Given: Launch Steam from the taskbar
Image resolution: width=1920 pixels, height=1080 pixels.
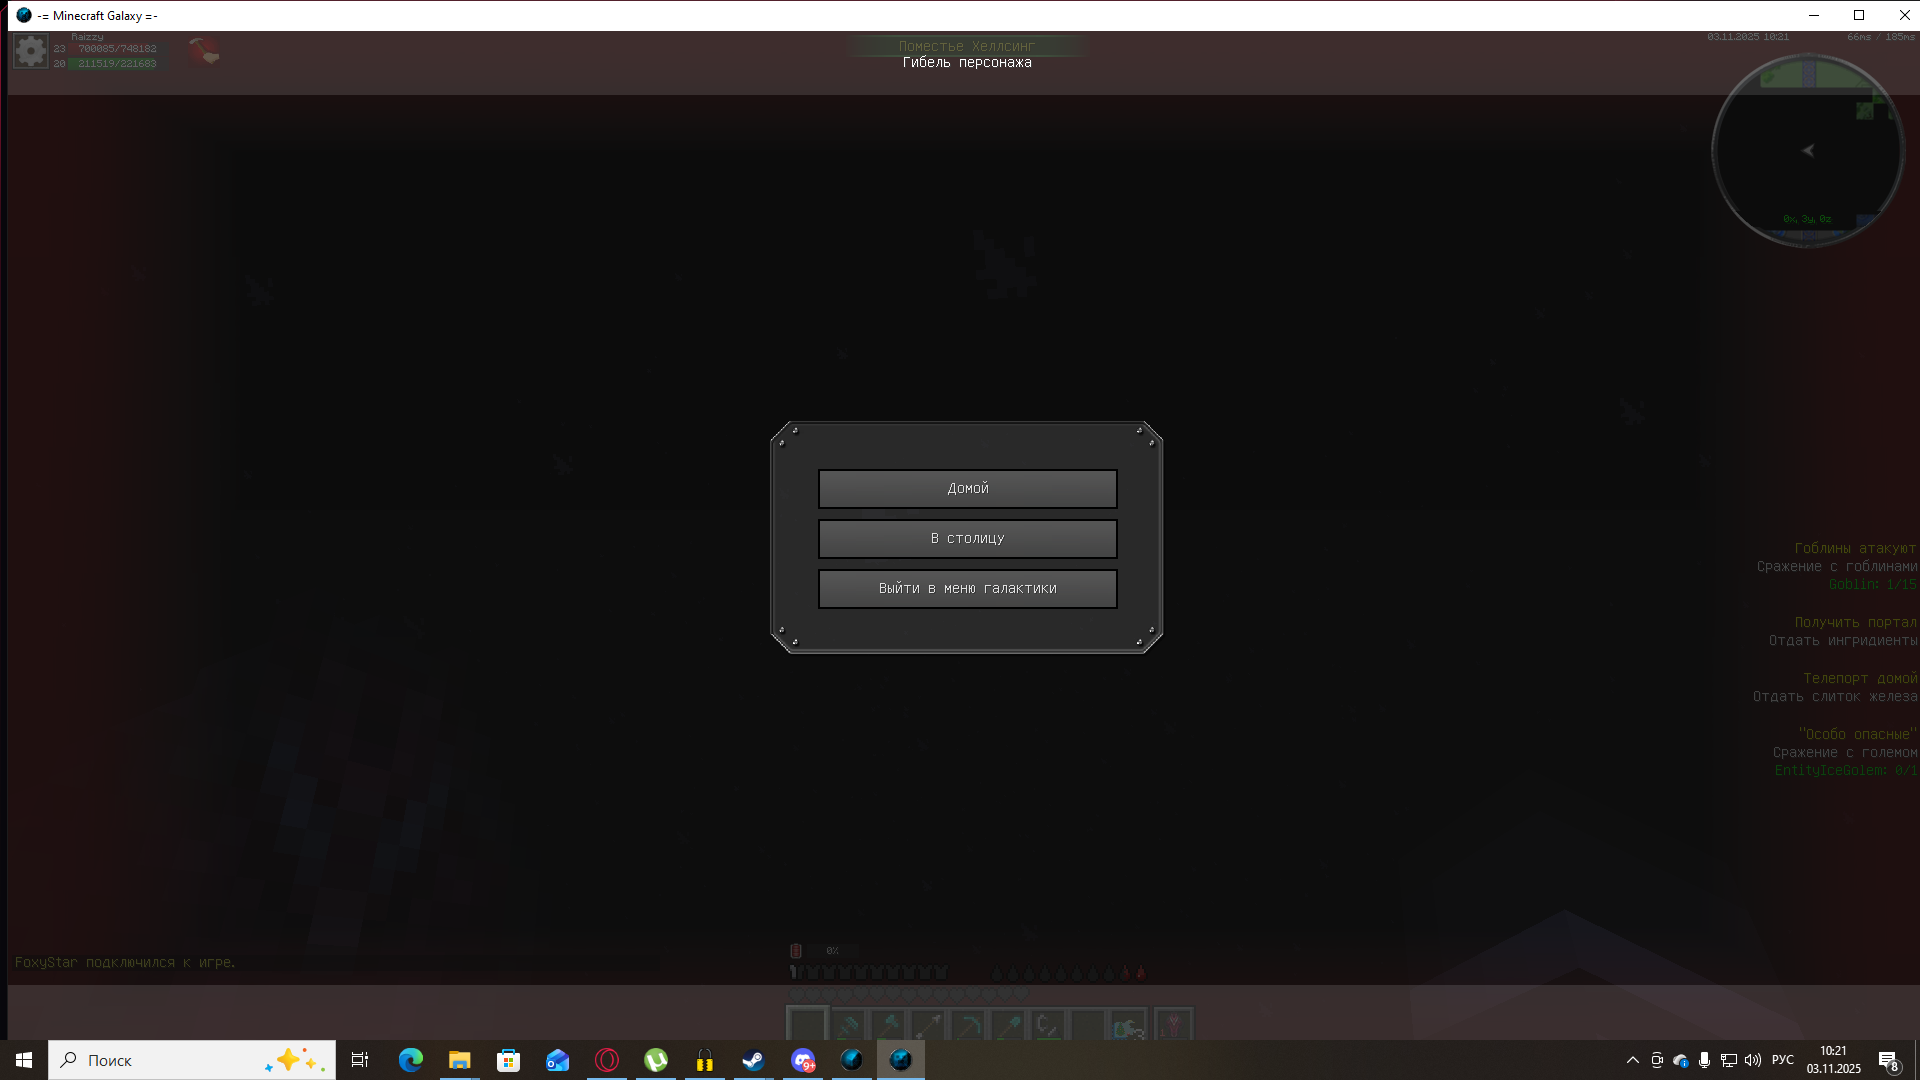Looking at the screenshot, I should [753, 1060].
